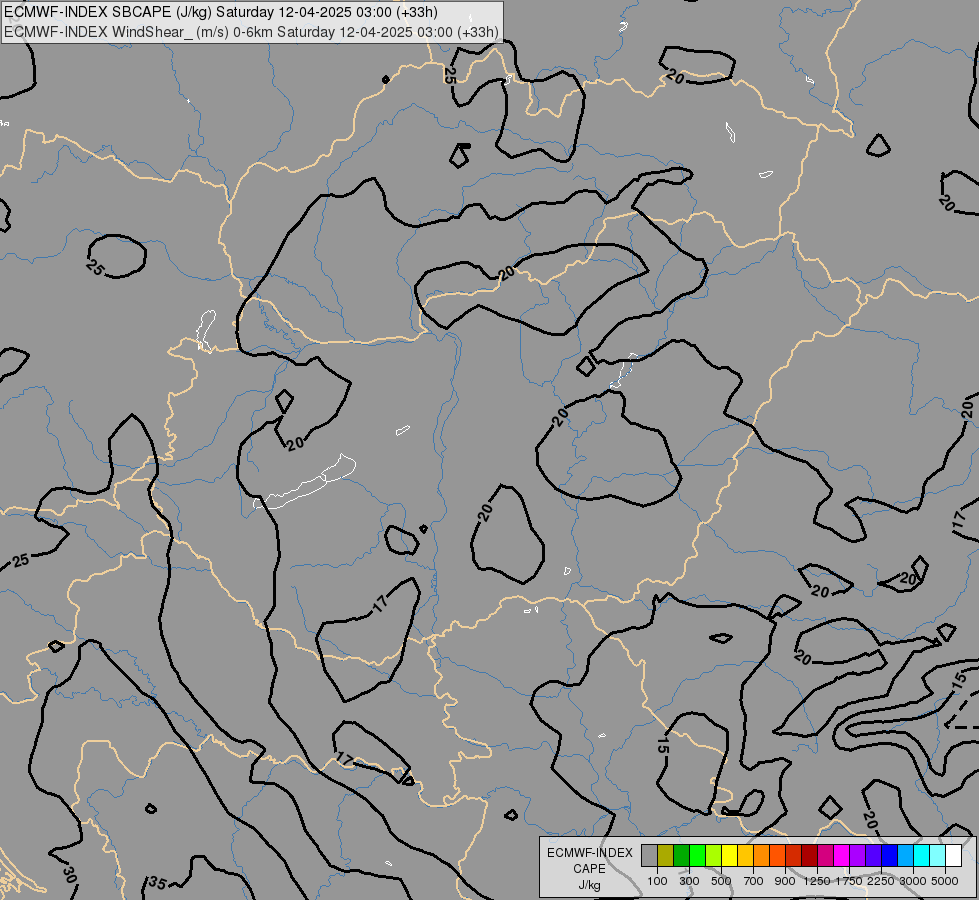Select the legend value 5000
This screenshot has width=979, height=900.
pos(944,881)
